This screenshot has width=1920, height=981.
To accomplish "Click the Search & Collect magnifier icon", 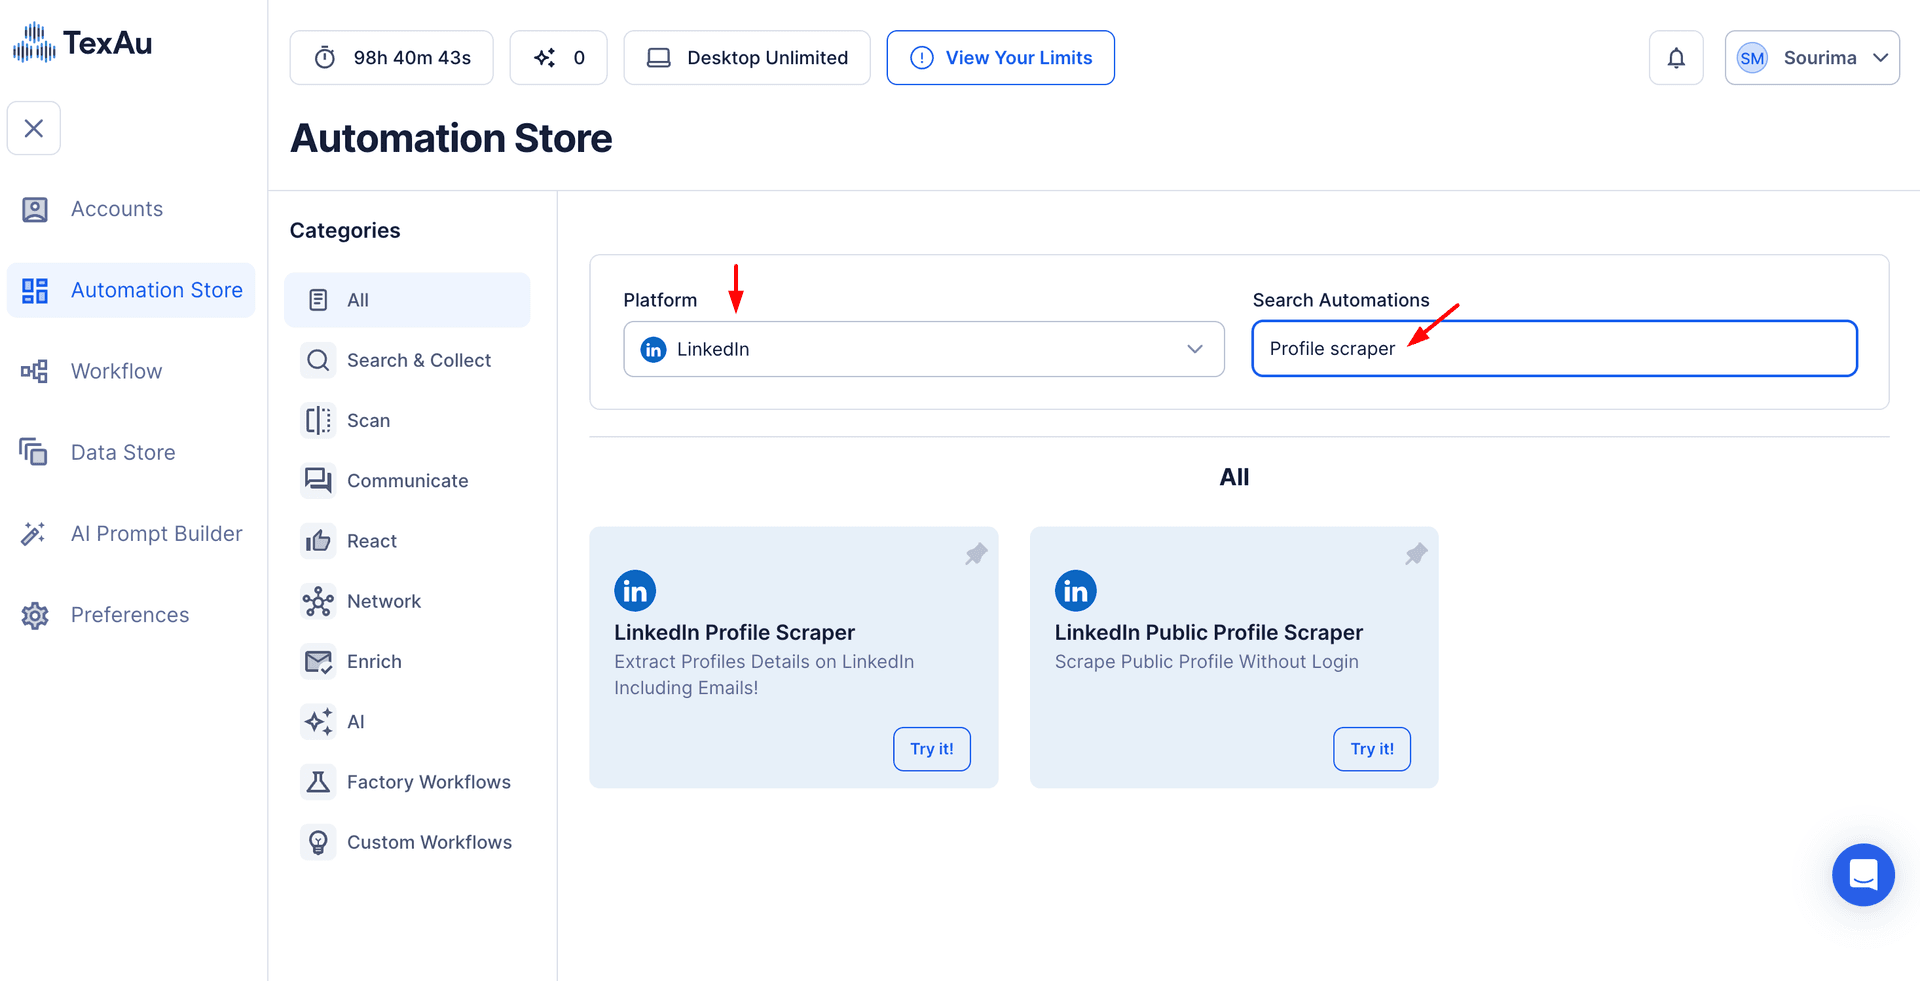I will coord(318,360).
